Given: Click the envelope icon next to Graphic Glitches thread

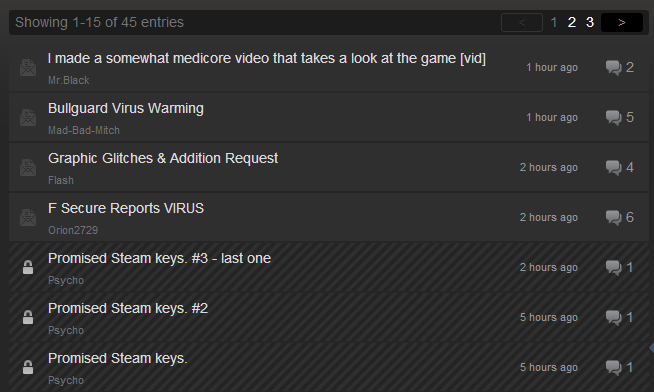Looking at the screenshot, I should 28,168.
